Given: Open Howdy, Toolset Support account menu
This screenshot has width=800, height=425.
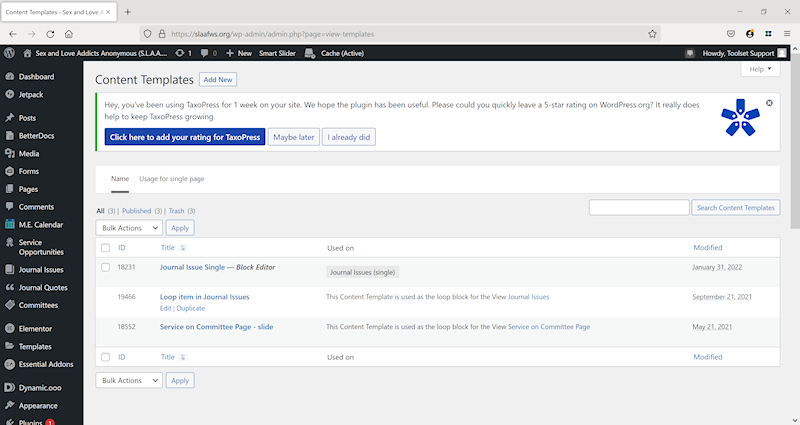Looking at the screenshot, I should point(744,53).
